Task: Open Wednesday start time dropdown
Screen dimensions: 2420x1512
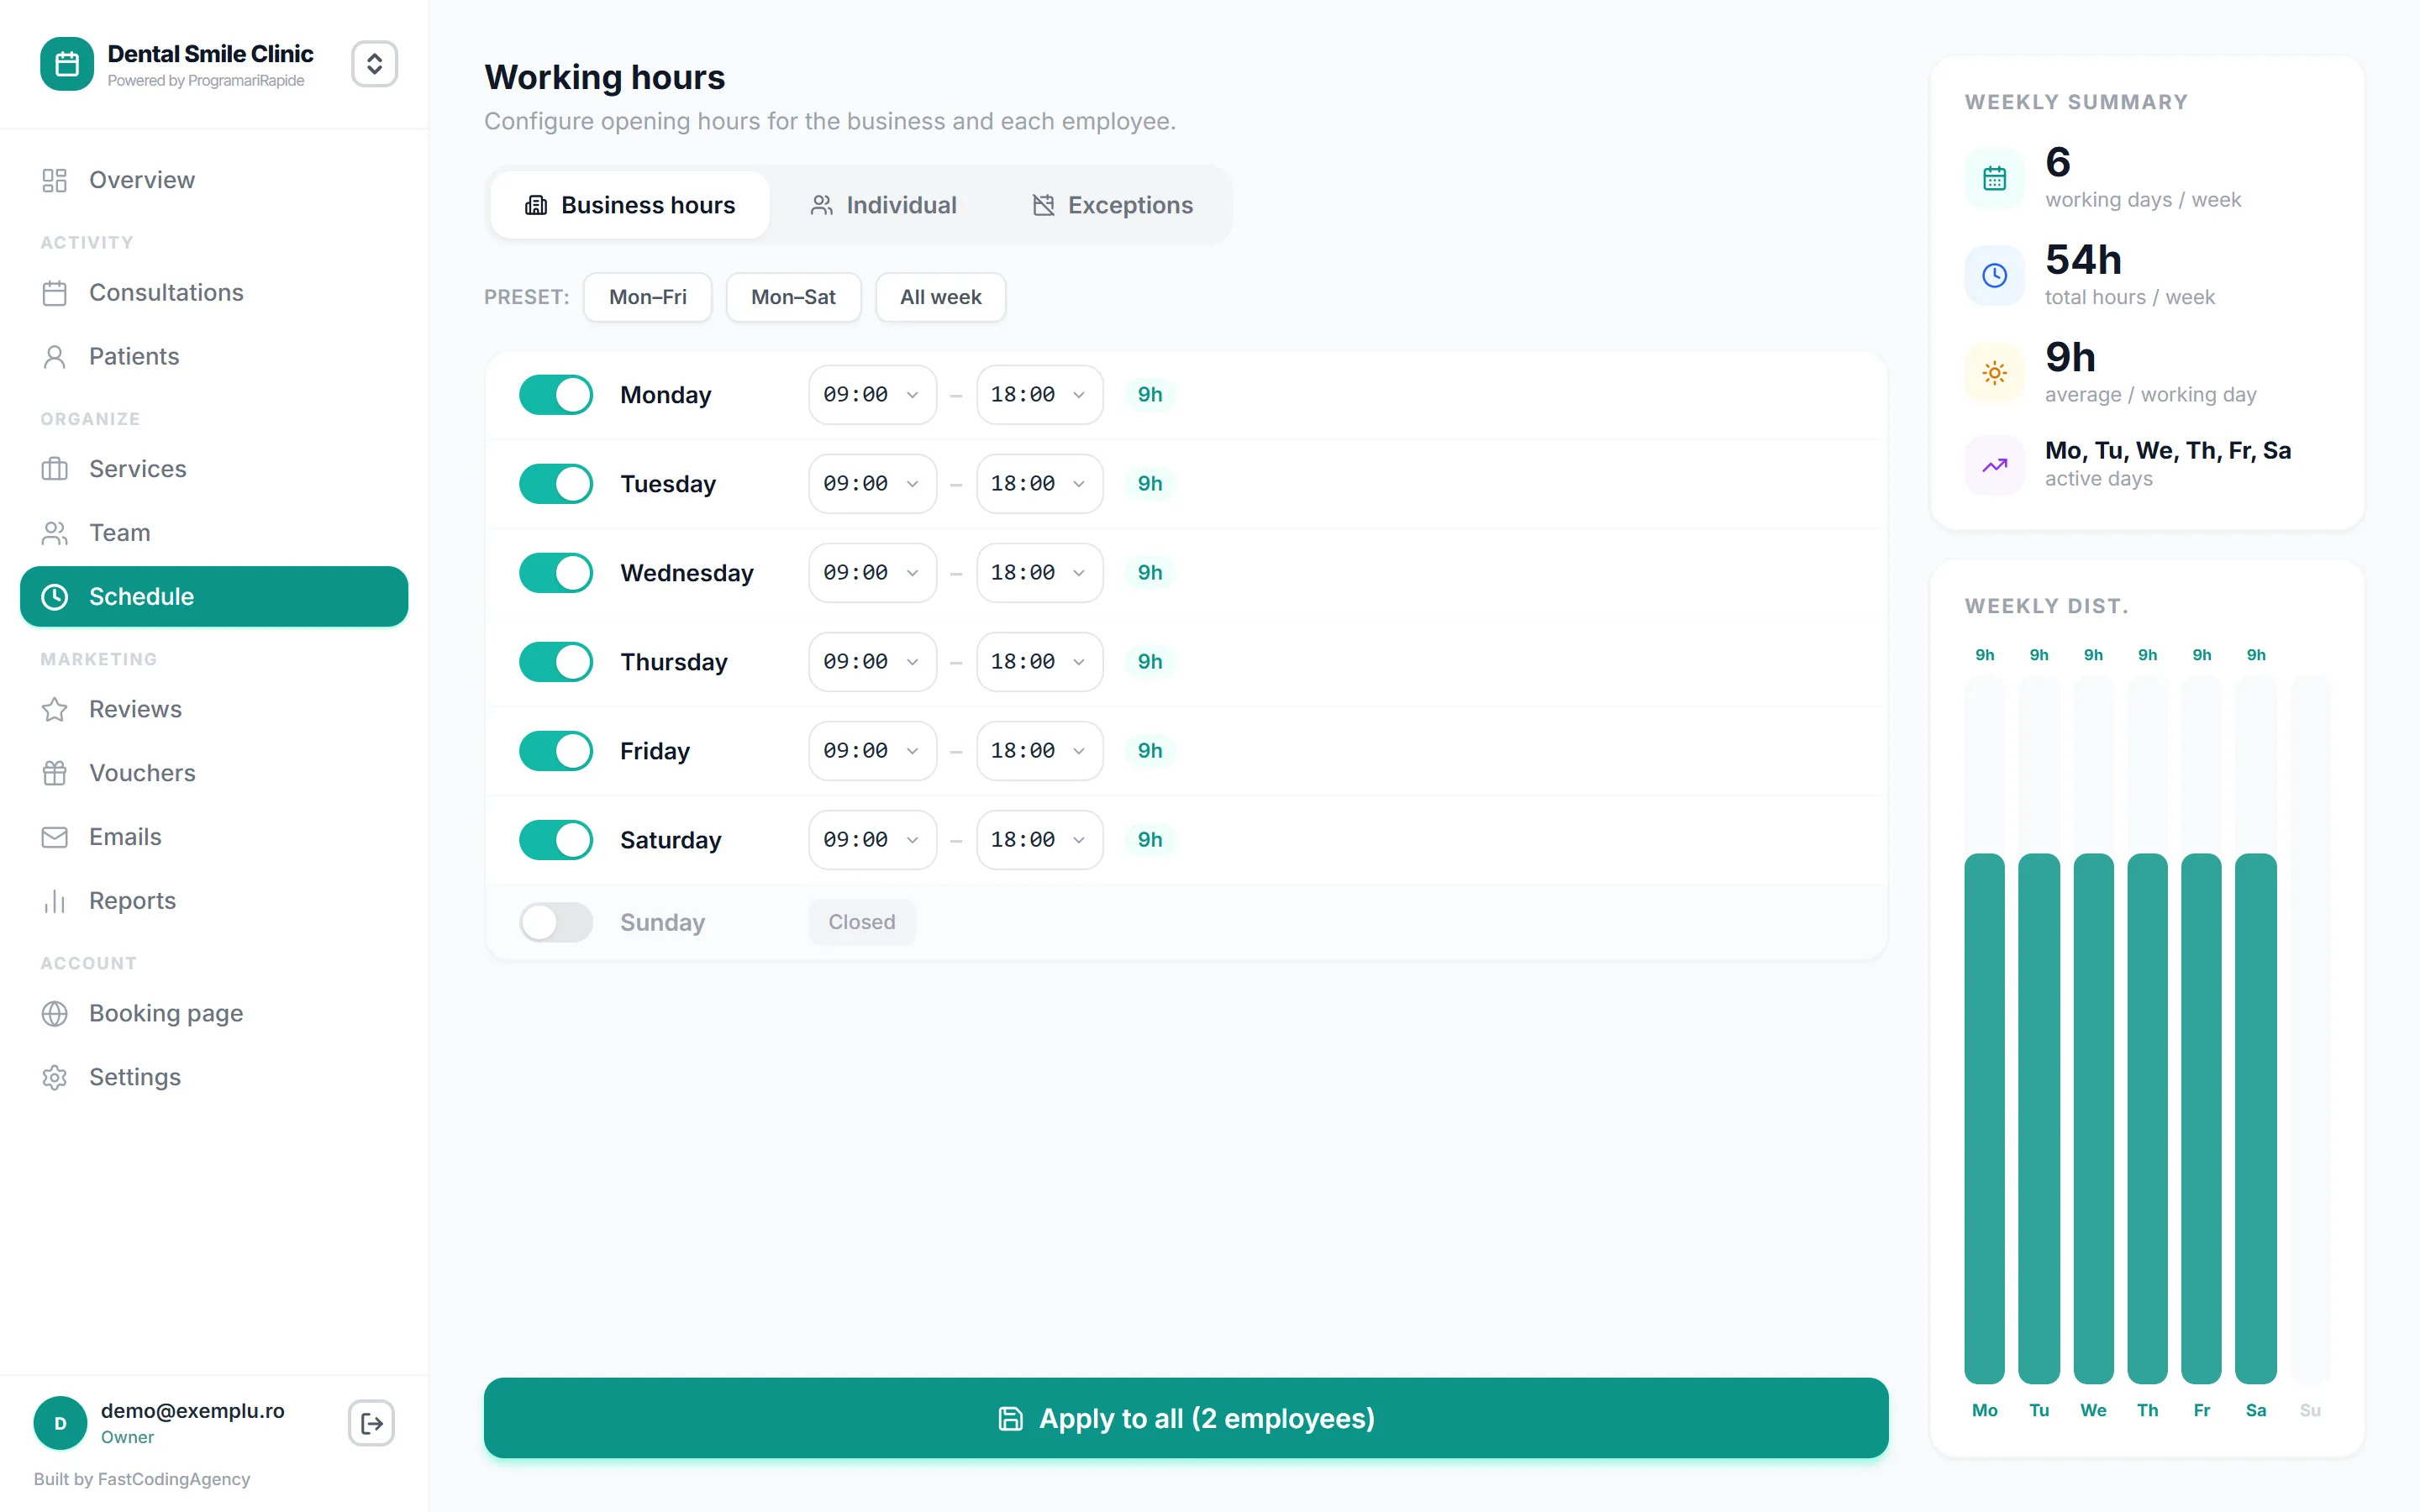Action: click(872, 573)
